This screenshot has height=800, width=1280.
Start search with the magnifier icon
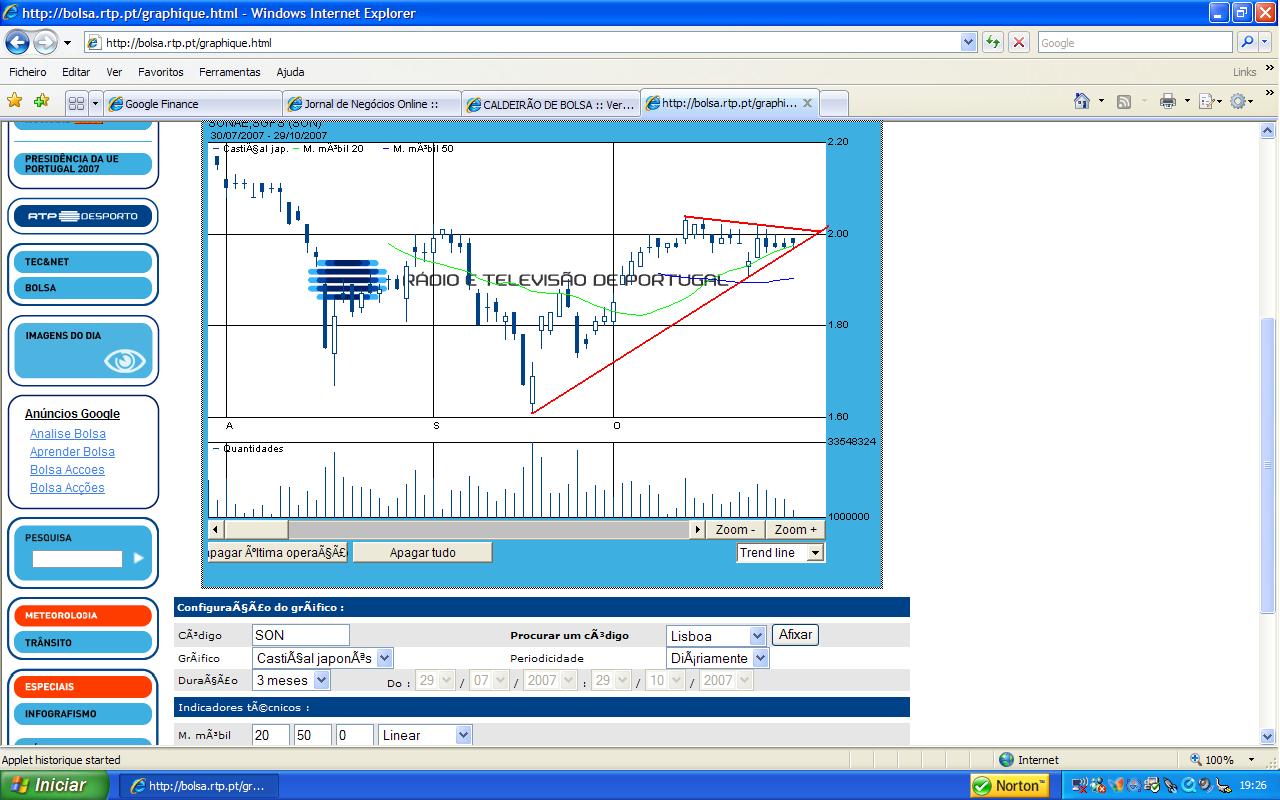(1247, 42)
